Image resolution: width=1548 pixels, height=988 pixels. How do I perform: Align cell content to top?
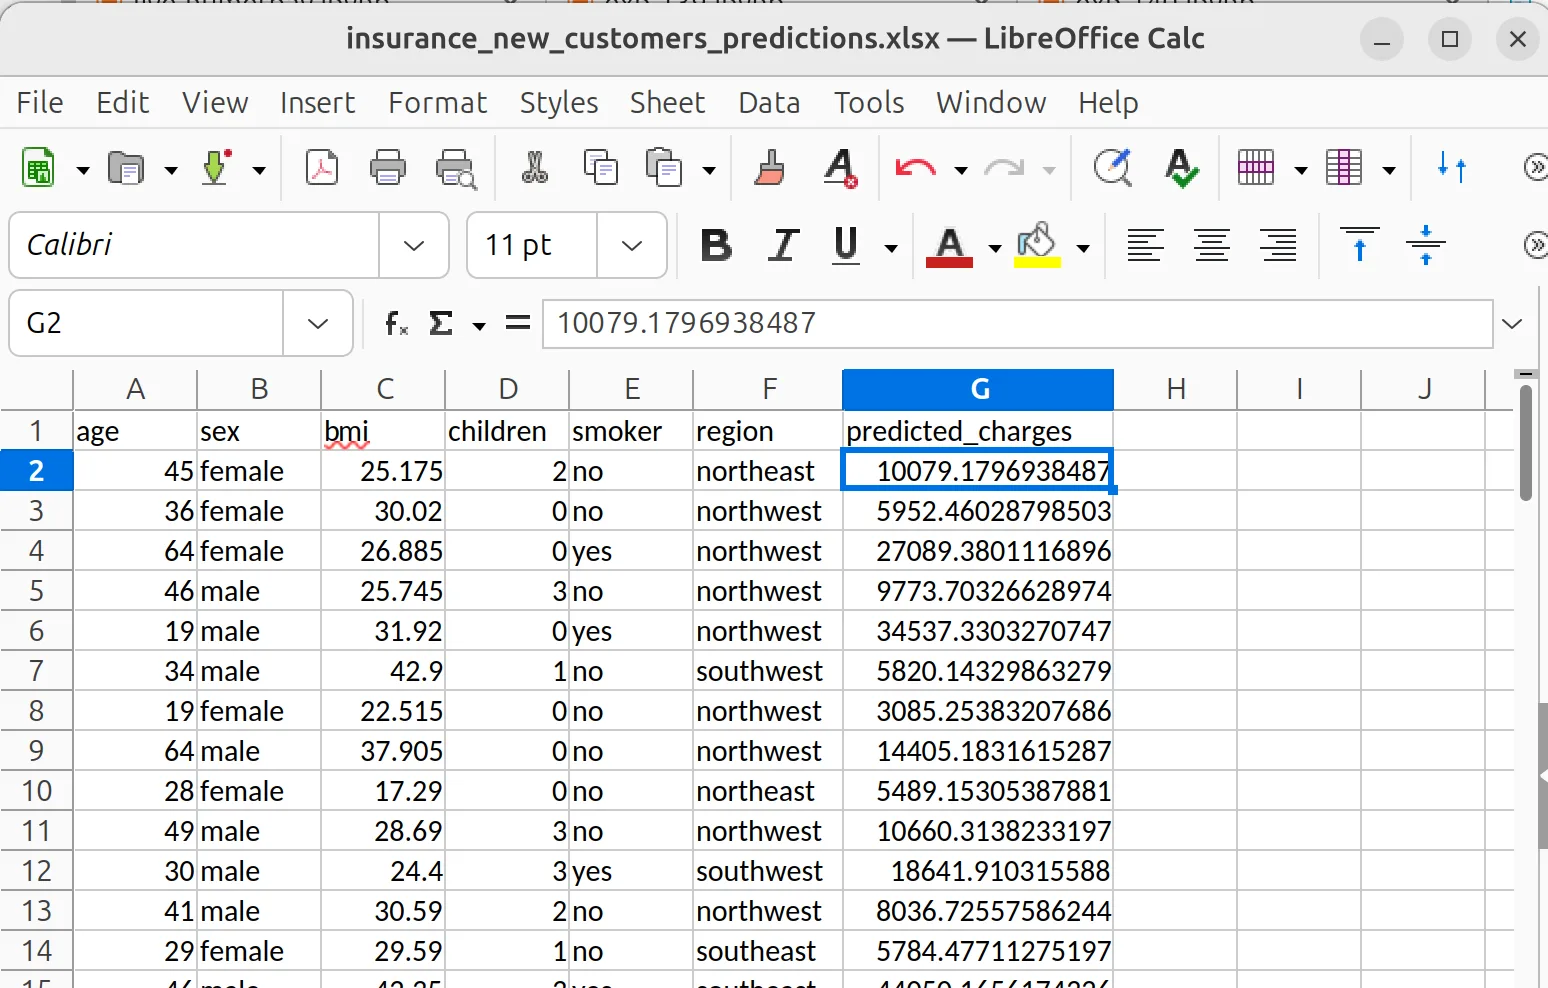pos(1360,245)
